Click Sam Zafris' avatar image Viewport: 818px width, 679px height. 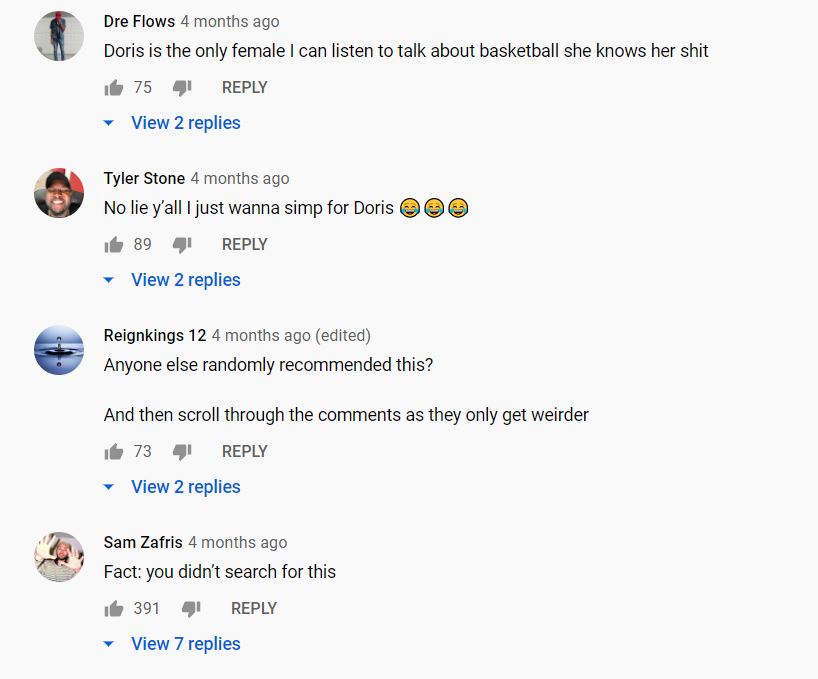(59, 557)
